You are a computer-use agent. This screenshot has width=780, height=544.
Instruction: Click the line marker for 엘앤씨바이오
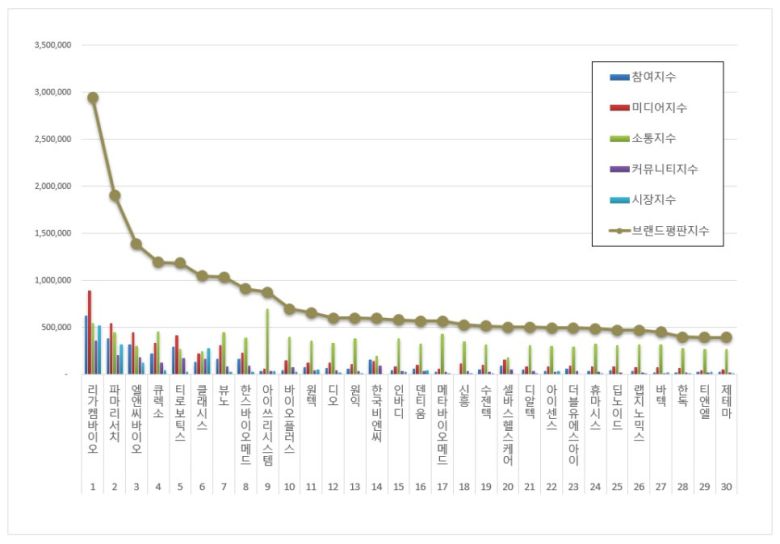[136, 243]
